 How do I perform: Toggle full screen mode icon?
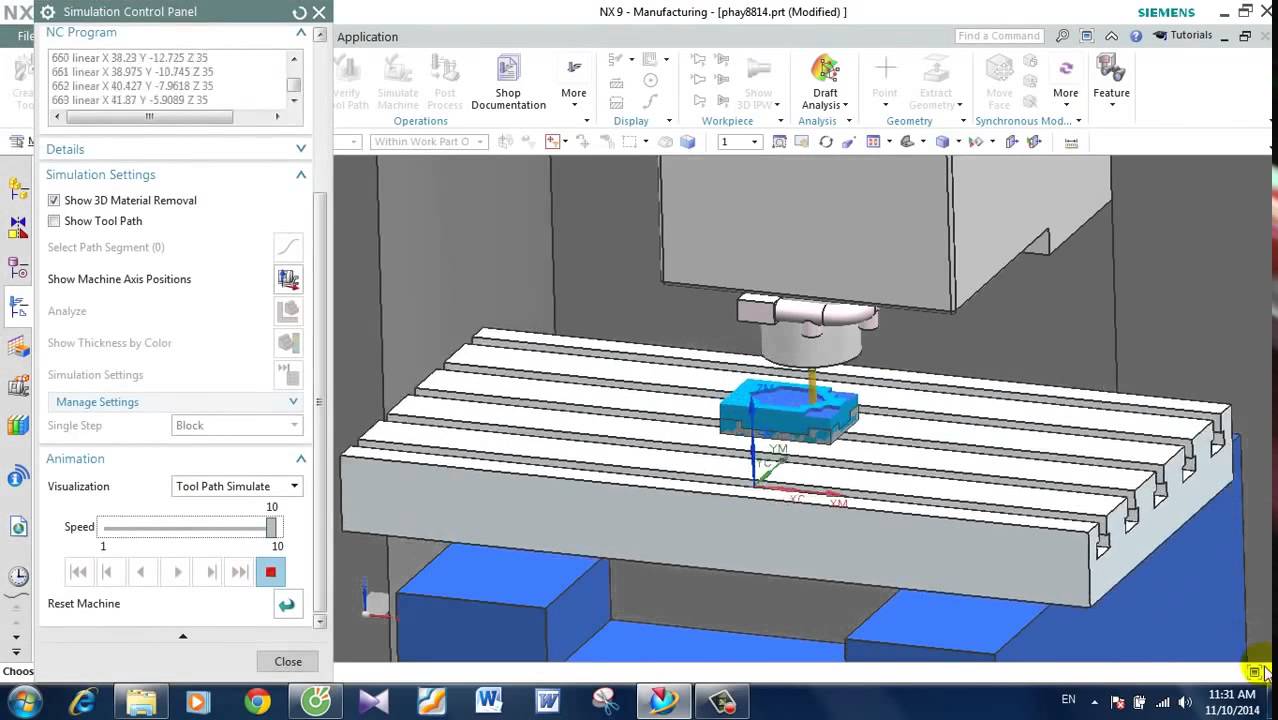1087,36
